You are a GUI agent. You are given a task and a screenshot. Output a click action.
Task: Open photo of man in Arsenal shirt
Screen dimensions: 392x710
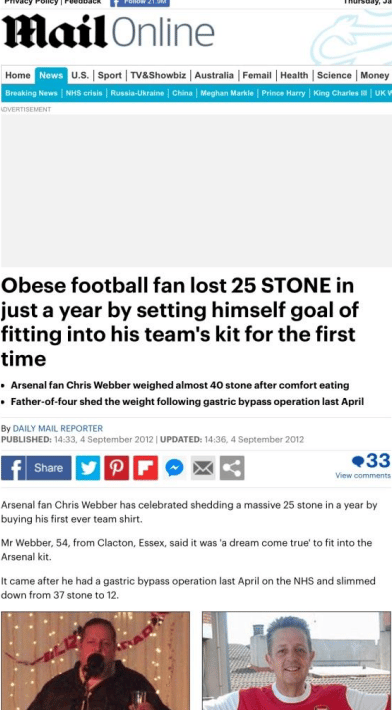tap(296, 661)
